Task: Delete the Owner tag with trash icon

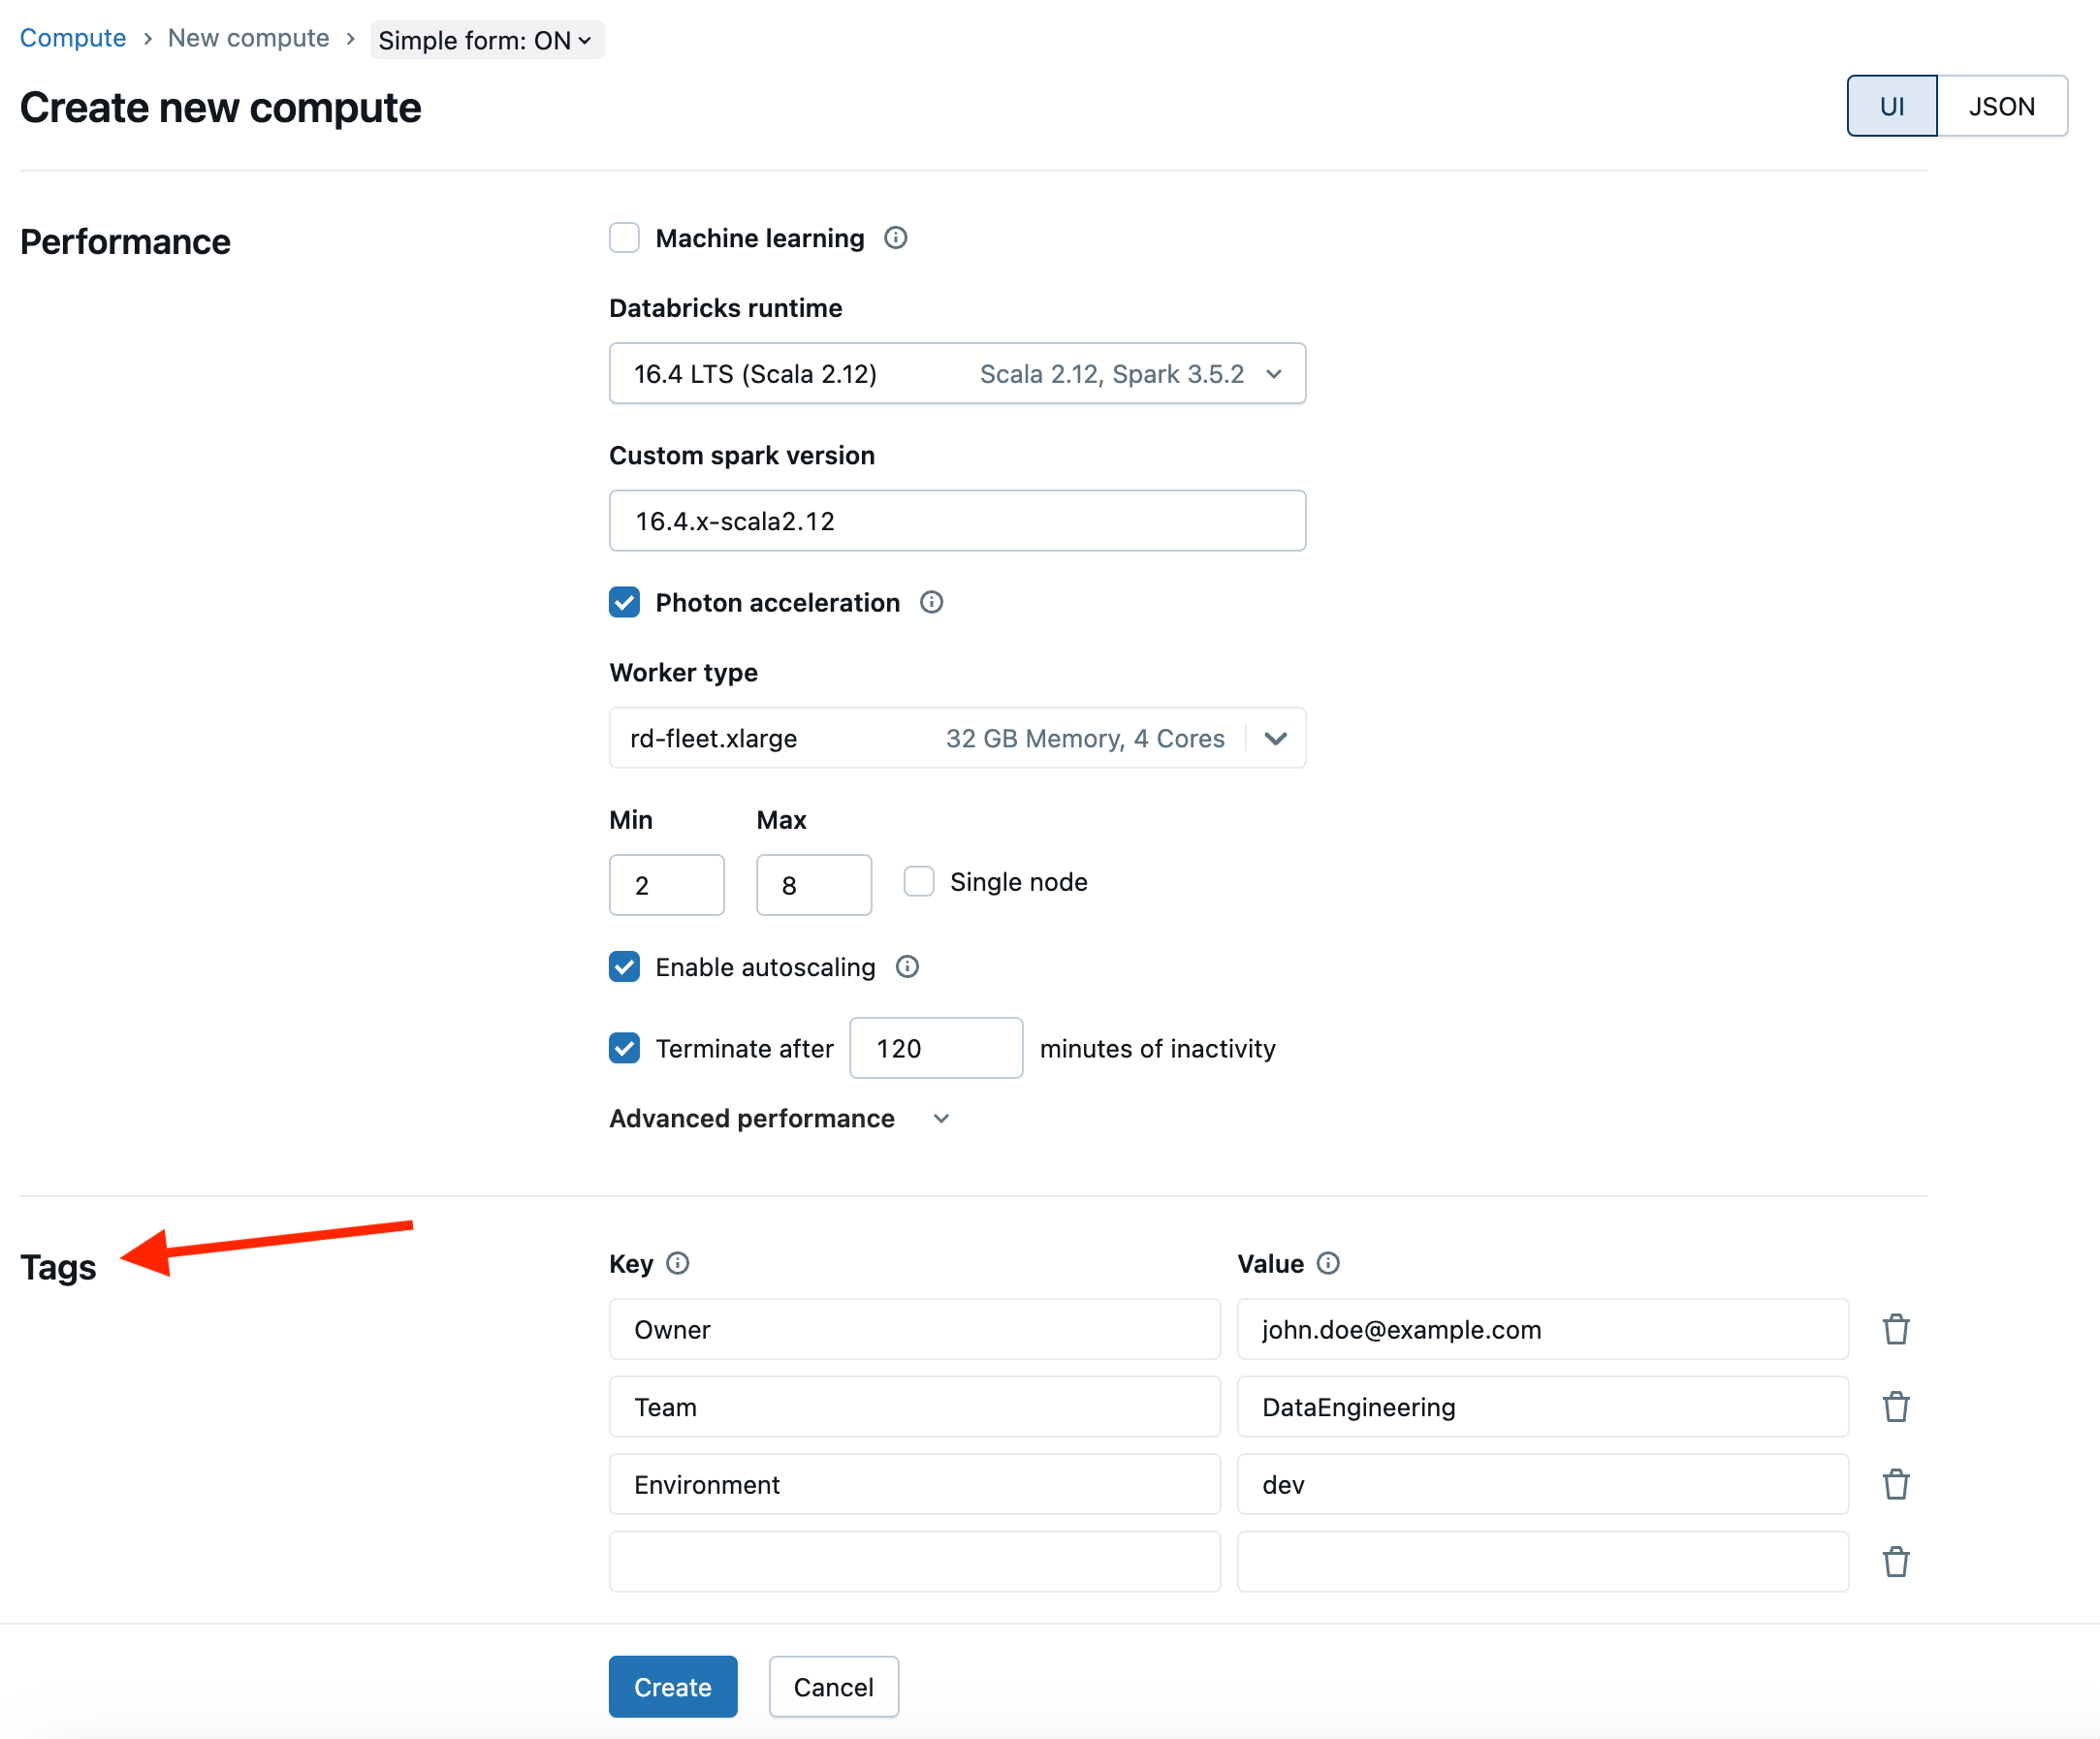Action: coord(1895,1329)
